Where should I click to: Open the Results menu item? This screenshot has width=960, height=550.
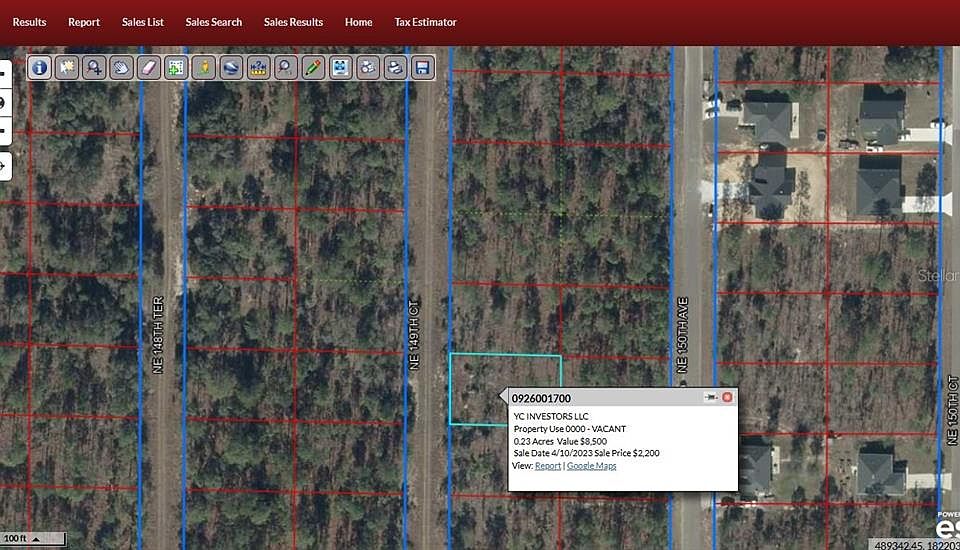pyautogui.click(x=29, y=22)
